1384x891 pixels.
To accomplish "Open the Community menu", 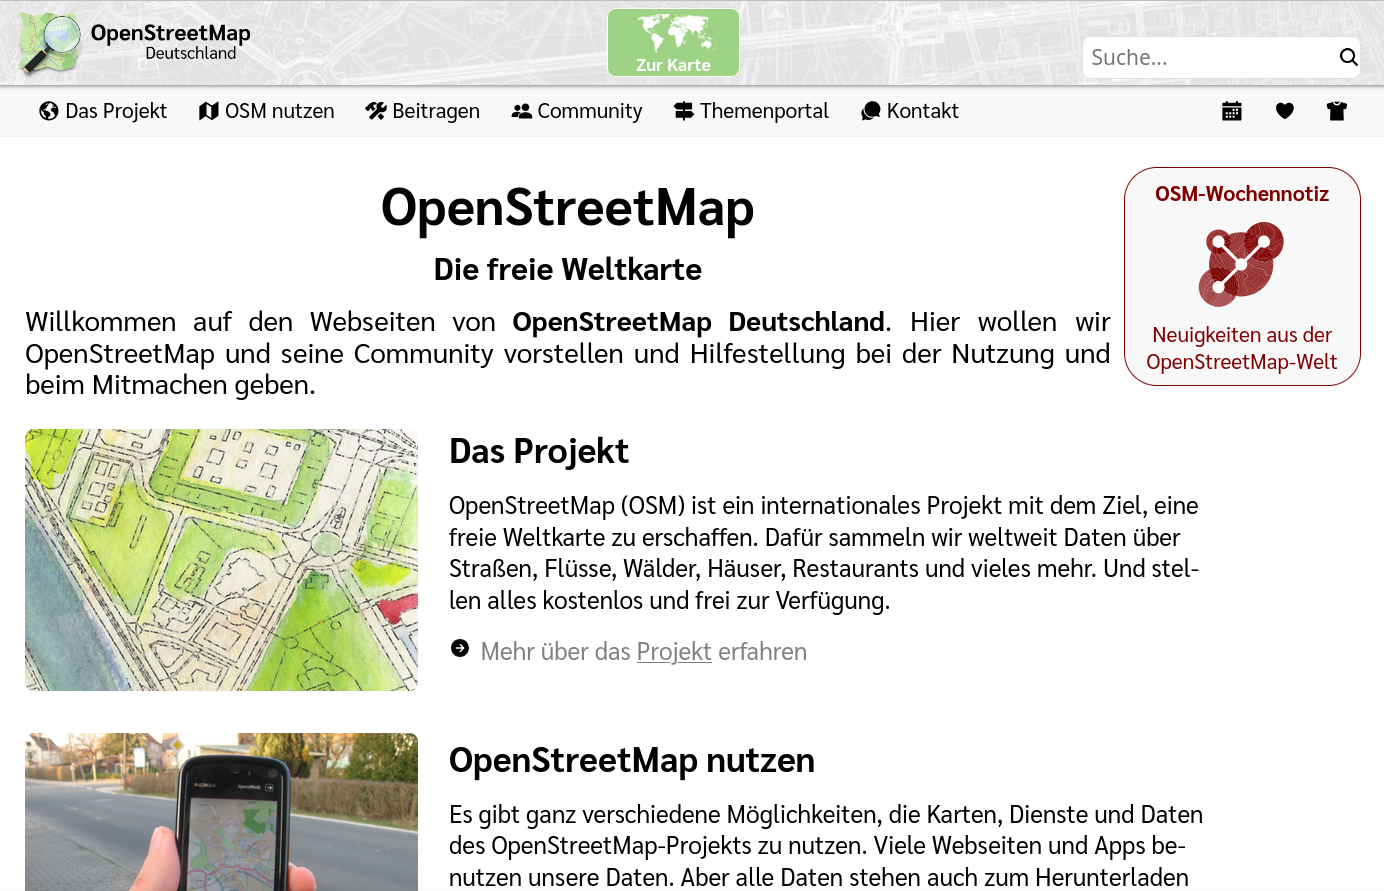I will (577, 111).
